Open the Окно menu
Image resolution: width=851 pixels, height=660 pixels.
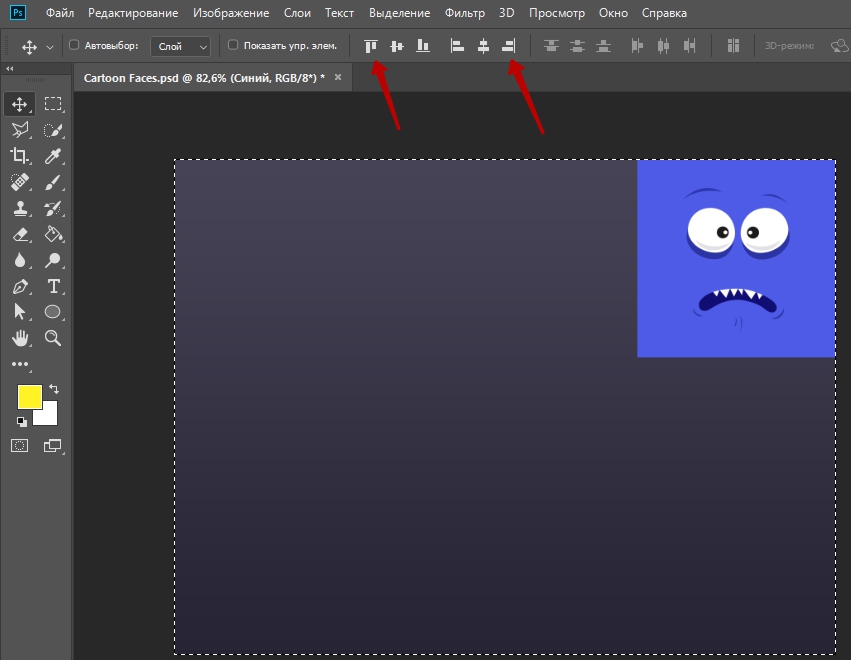(613, 13)
